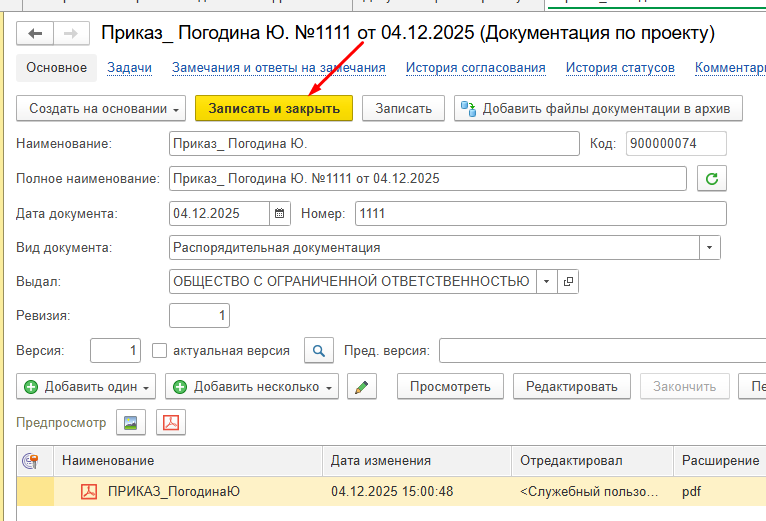Switch to the 'Задачи' tab
This screenshot has width=766, height=521.
click(129, 68)
